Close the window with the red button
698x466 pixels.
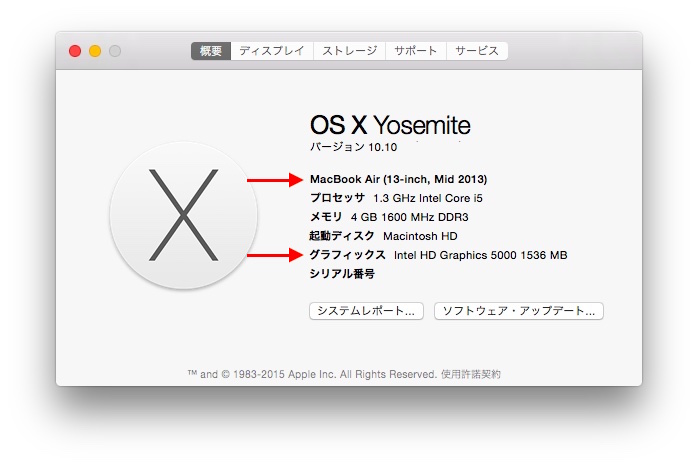(x=75, y=51)
